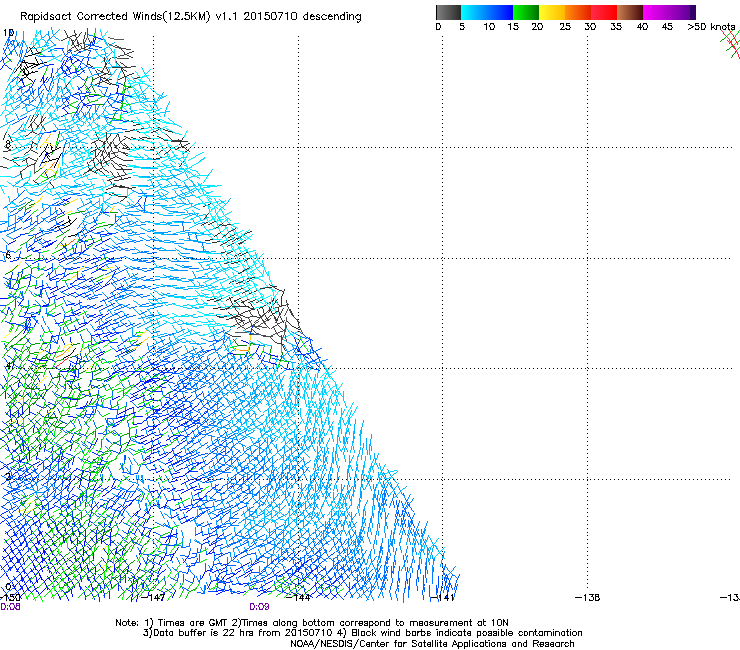Image resolution: width=740 pixels, height=650 pixels.
Task: Click the gray 0-5 knots color band
Action: pos(448,12)
